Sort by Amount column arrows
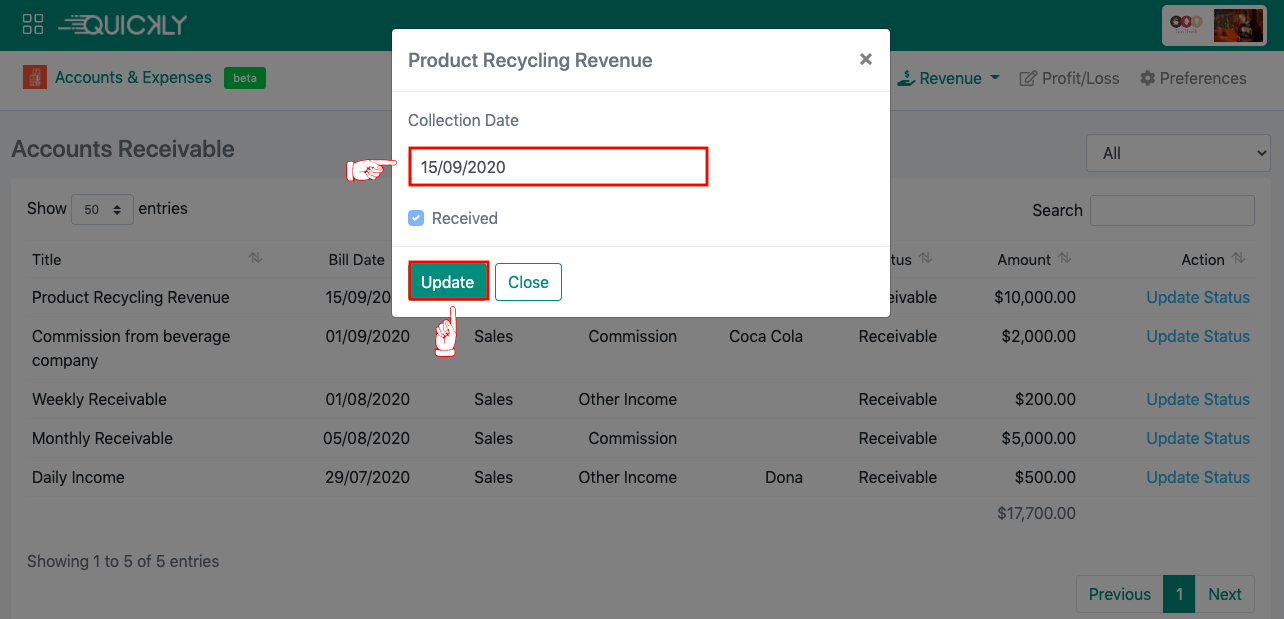 1064,258
